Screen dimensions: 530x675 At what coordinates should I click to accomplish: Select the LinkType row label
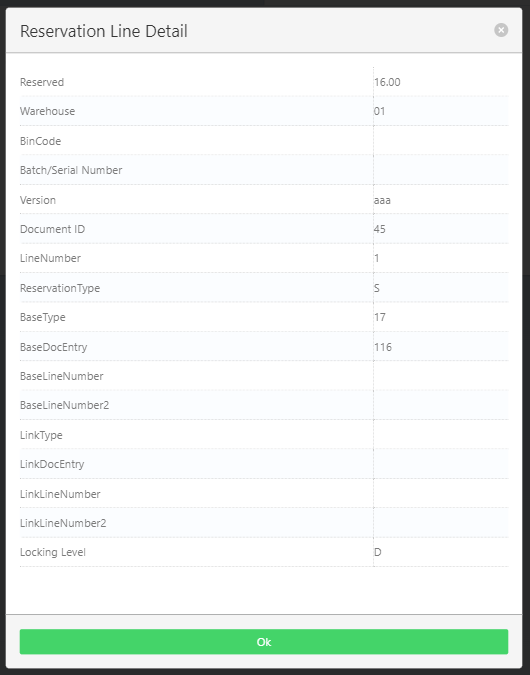coord(41,435)
